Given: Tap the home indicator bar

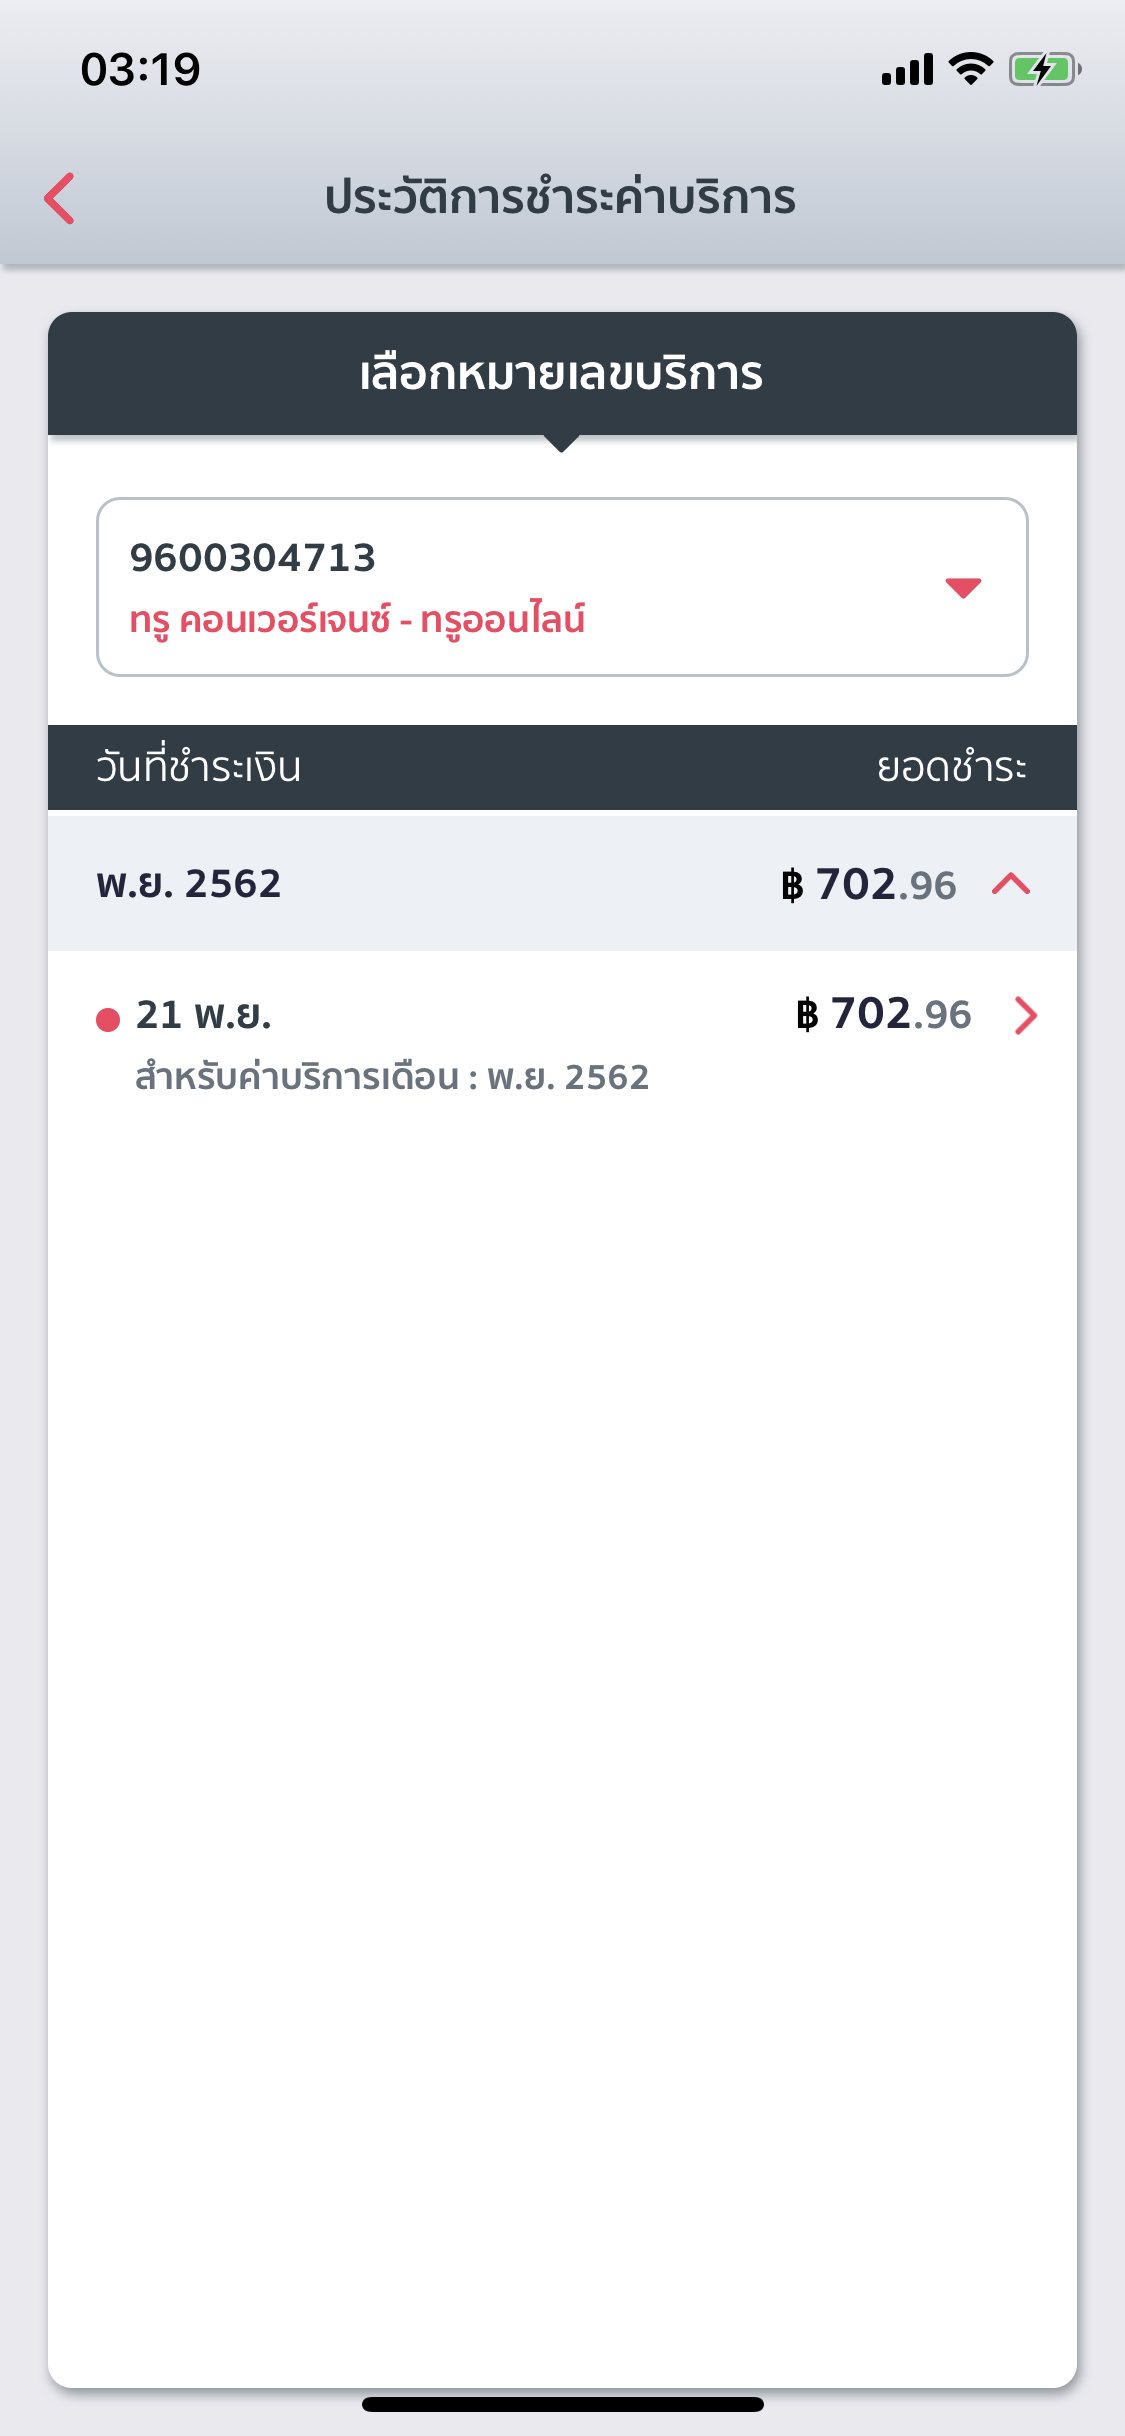Looking at the screenshot, I should 562,2404.
